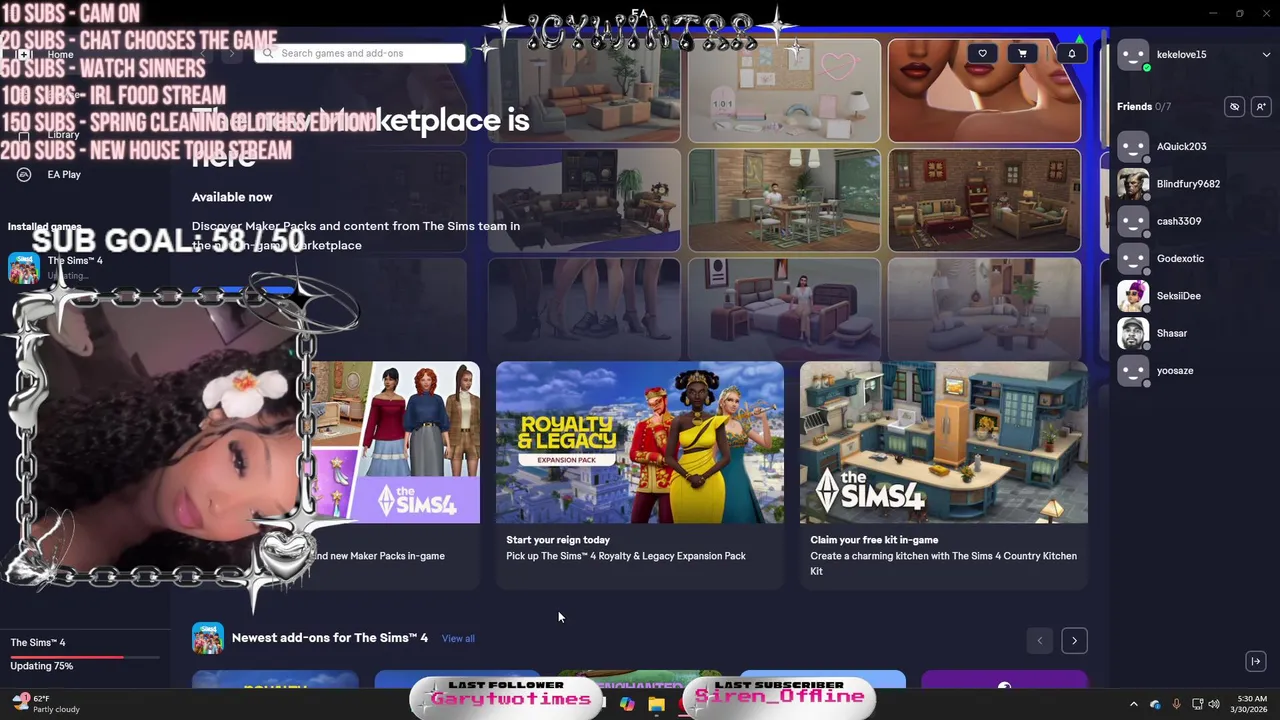Open the Maker Packs Sims 4 thumbnail

point(395,442)
